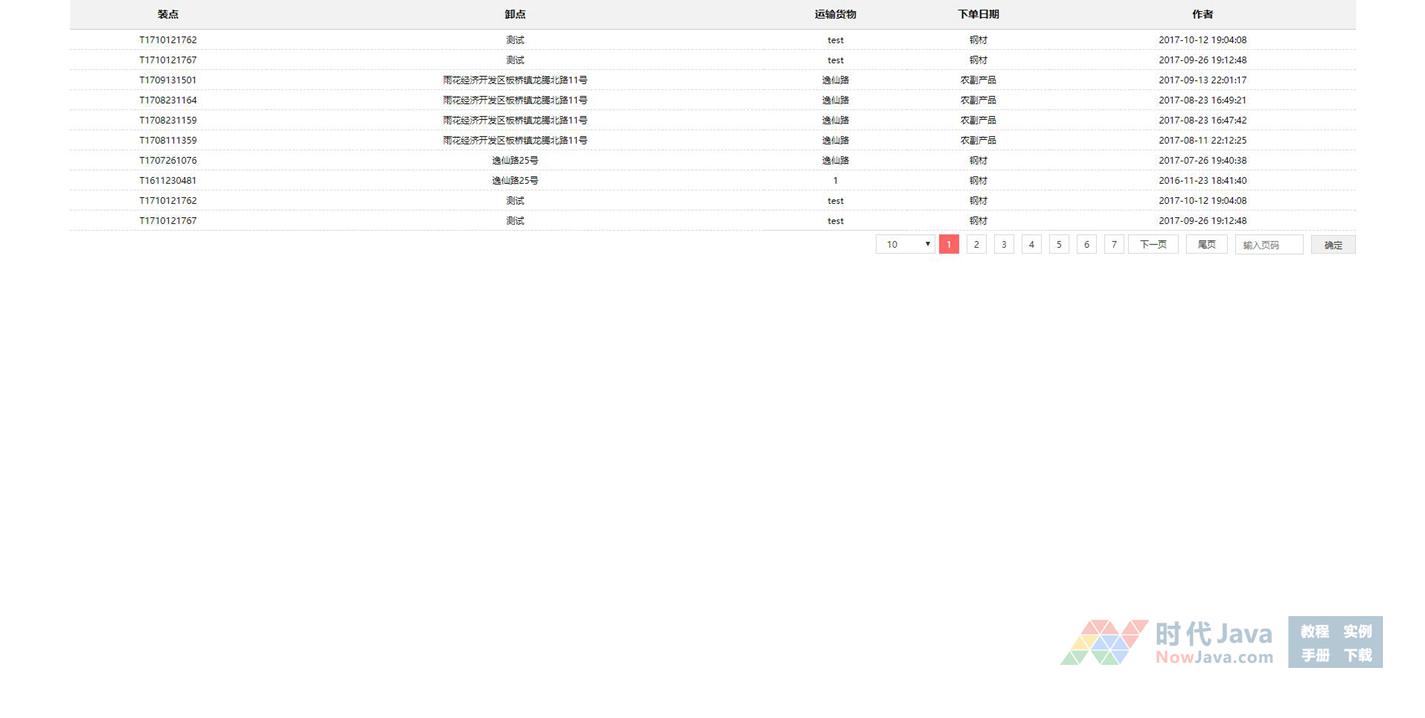Open page 6 in pagination
This screenshot has width=1425, height=718.
tap(1087, 244)
